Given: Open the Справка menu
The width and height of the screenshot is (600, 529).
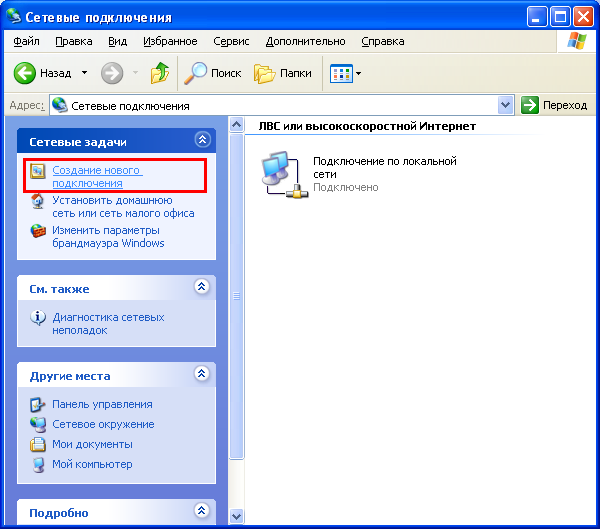Looking at the screenshot, I should (x=383, y=41).
